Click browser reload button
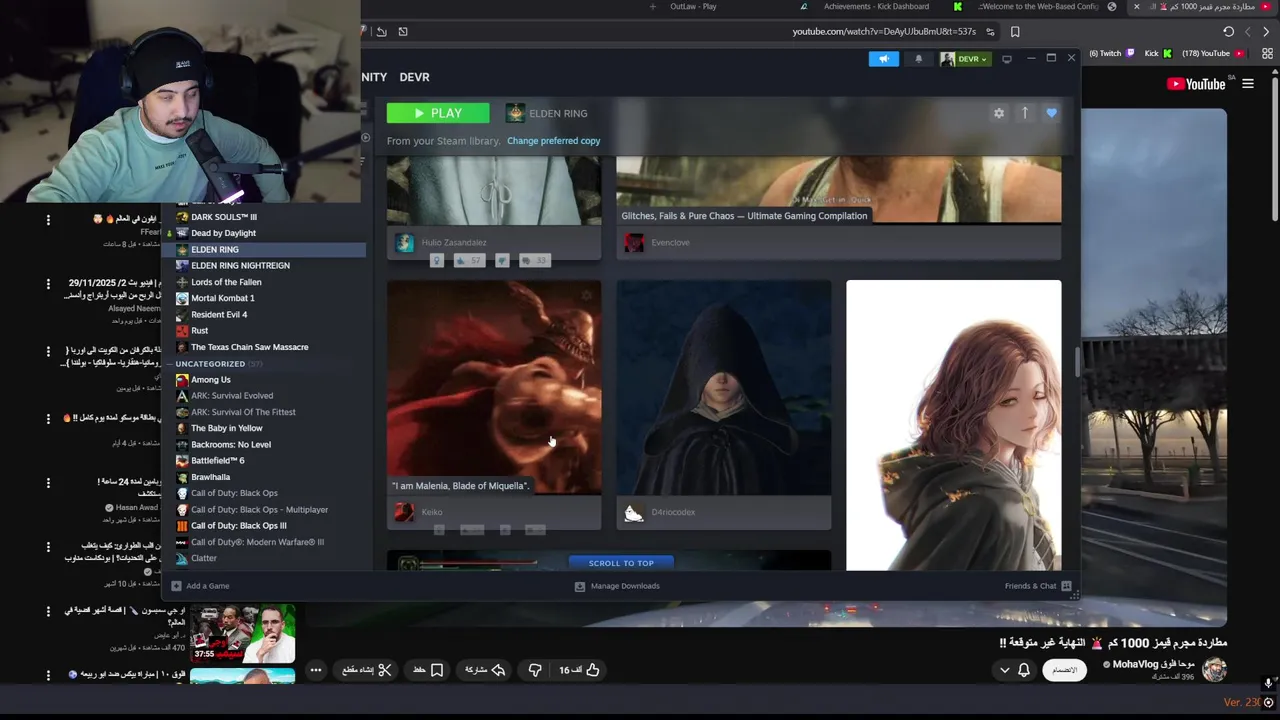Image resolution: width=1280 pixels, height=720 pixels. point(1228,32)
